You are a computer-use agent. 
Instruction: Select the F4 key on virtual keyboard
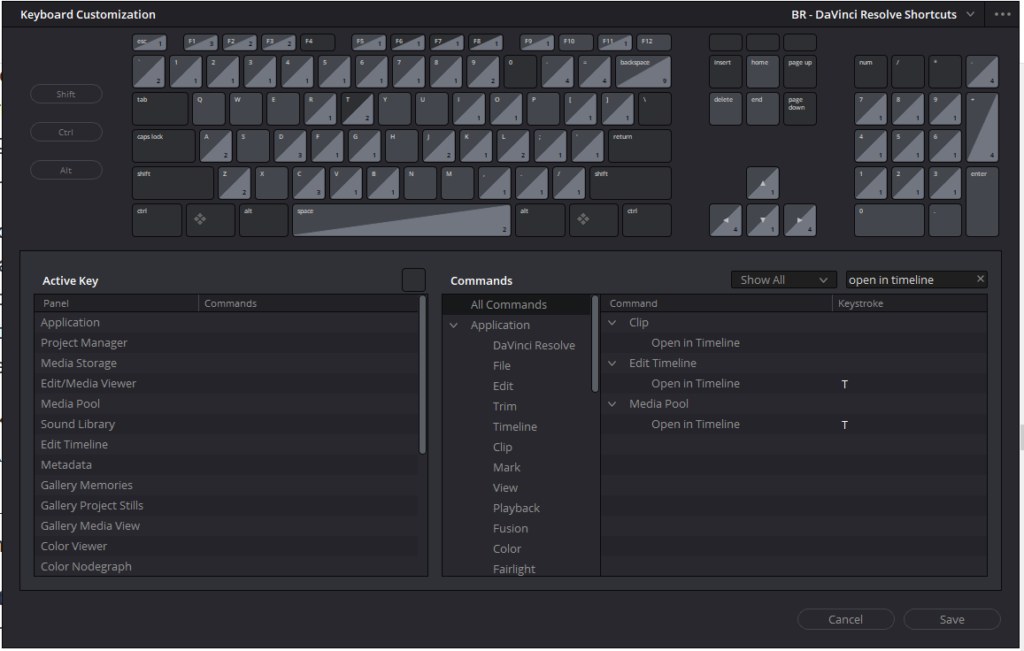(317, 42)
